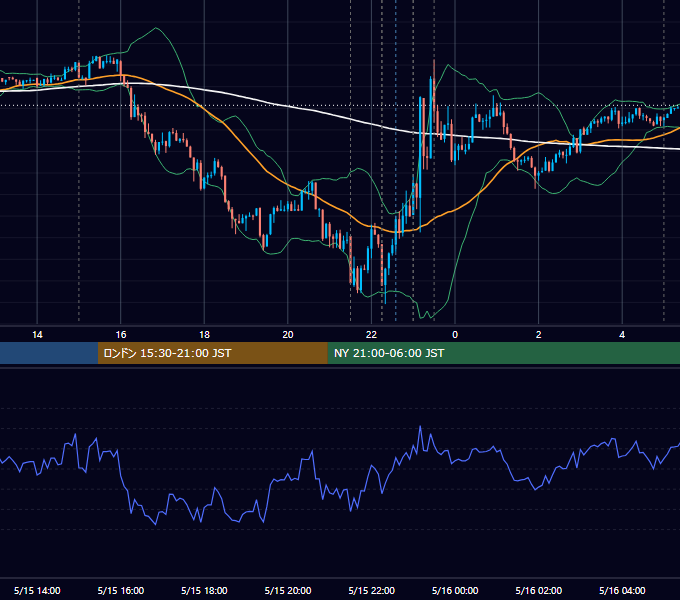Click the NY 21:00-06:00 JST session bar
The image size is (680, 600).
[503, 353]
